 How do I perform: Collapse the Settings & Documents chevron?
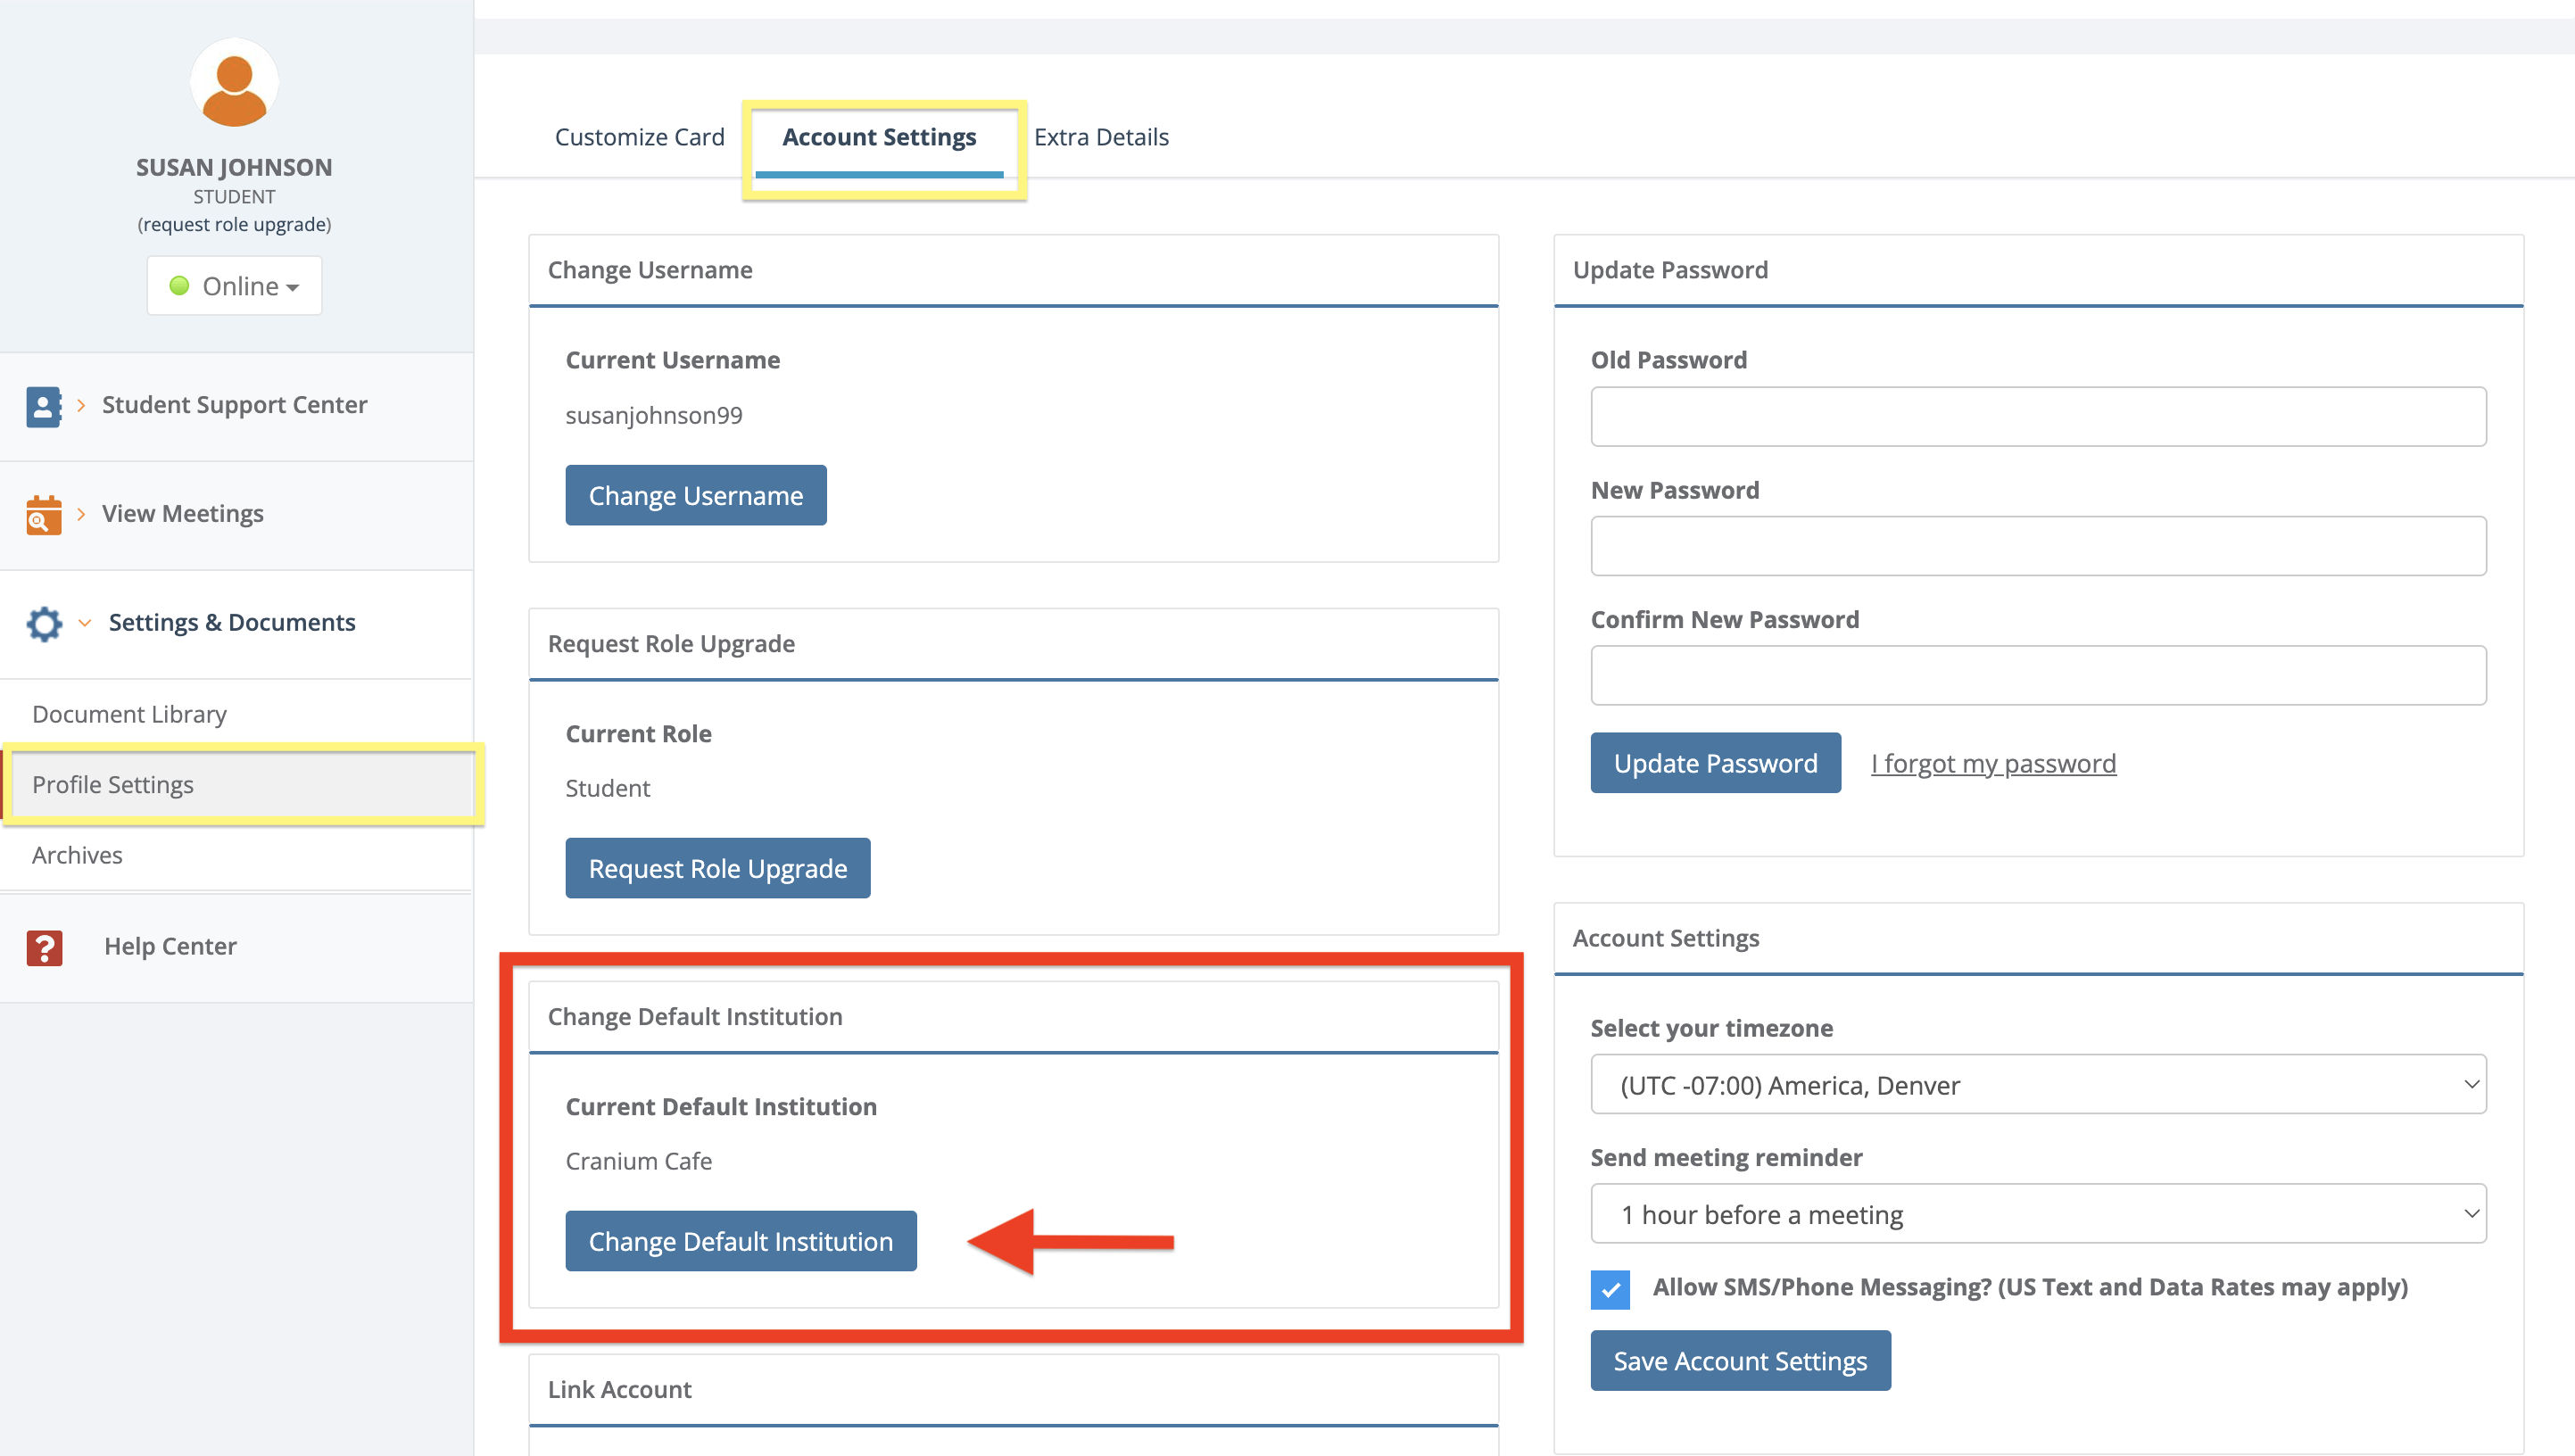(x=85, y=623)
